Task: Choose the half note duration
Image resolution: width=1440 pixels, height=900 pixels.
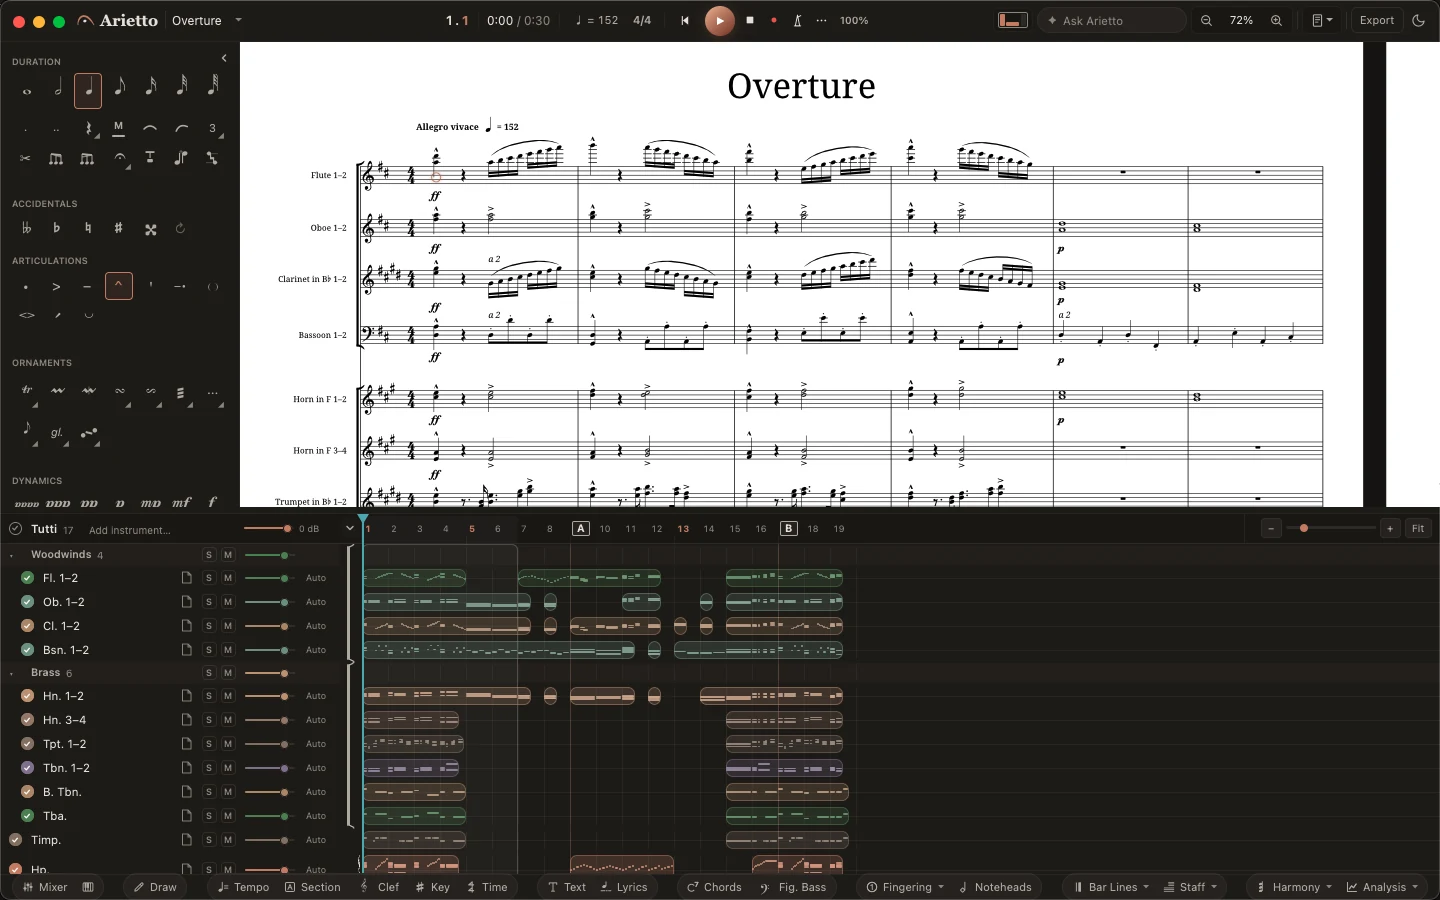Action: (x=58, y=89)
